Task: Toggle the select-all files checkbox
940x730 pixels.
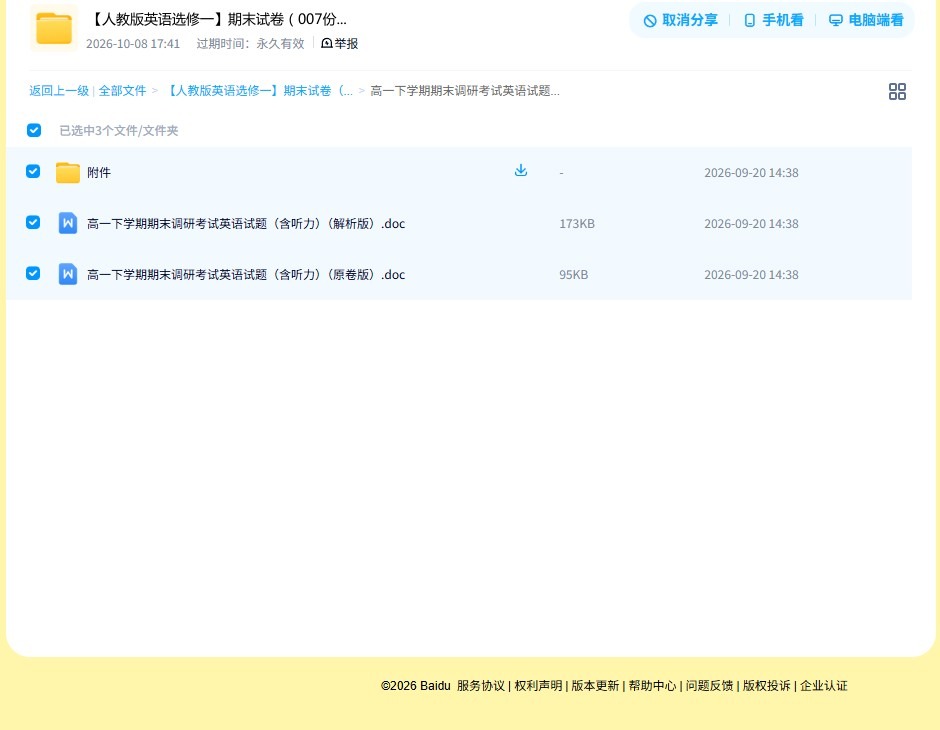Action: [34, 130]
